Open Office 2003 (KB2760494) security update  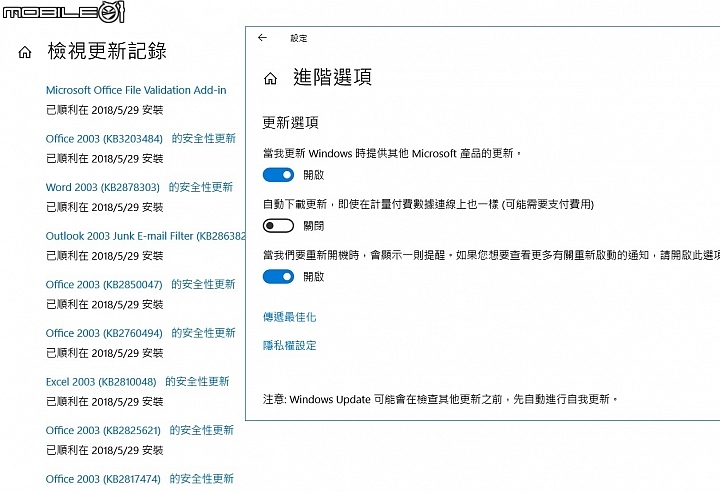pos(141,333)
